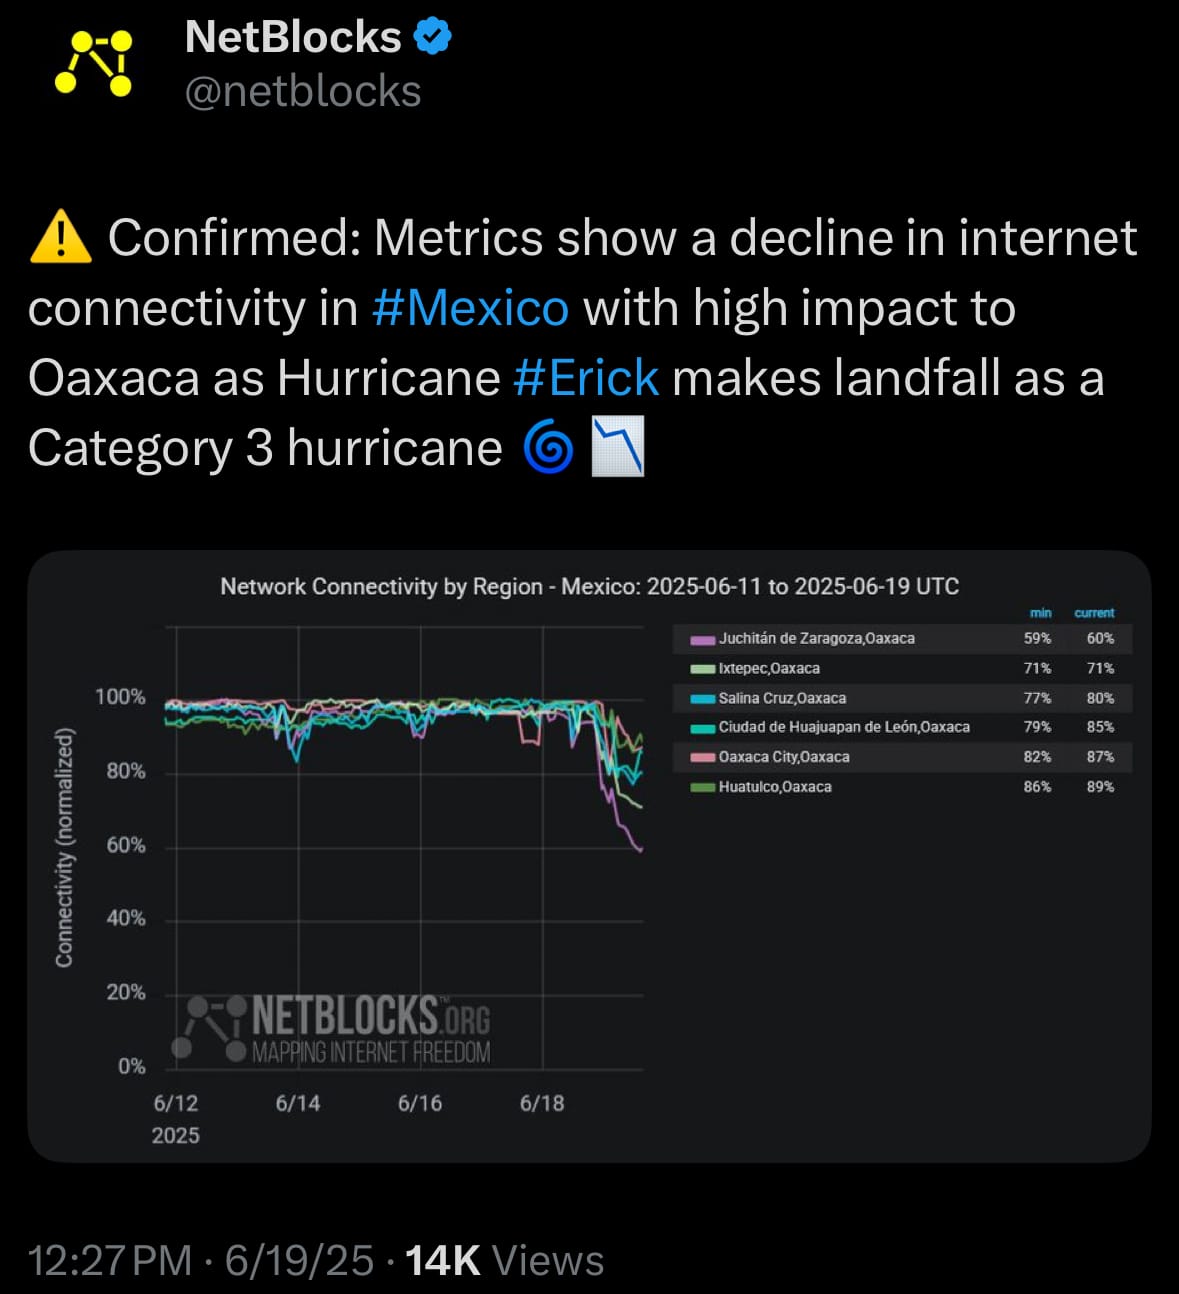This screenshot has width=1179, height=1294.
Task: Open the NetBlocks profile avatar
Action: tap(94, 62)
